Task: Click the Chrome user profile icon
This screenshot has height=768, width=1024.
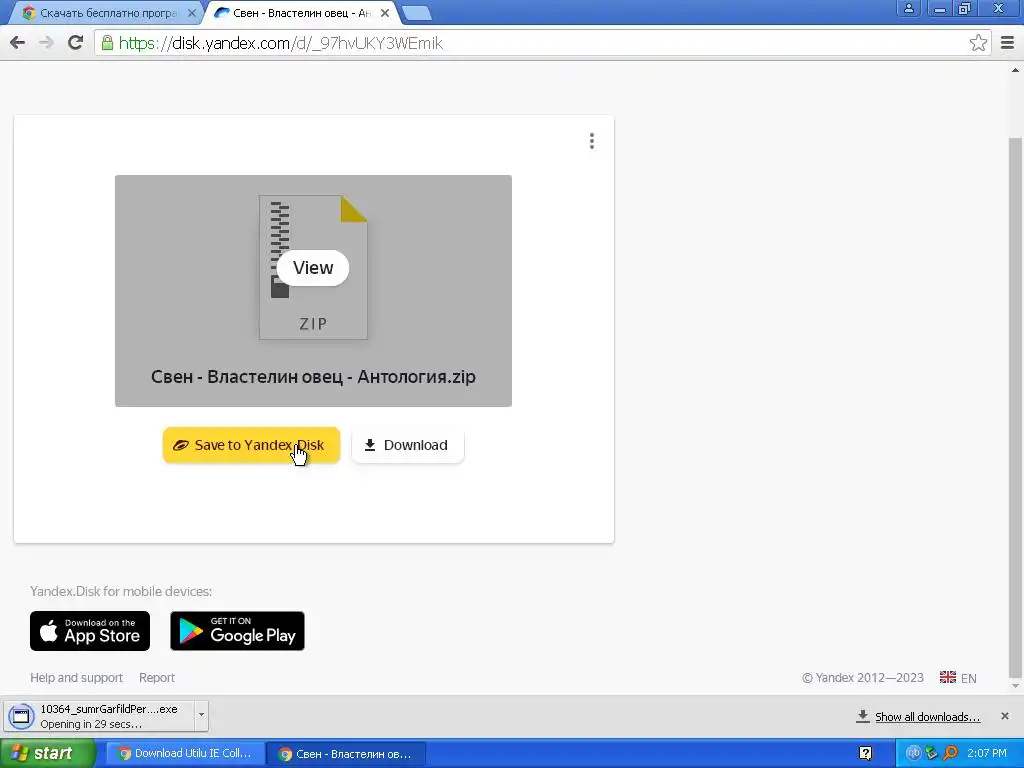Action: [908, 8]
